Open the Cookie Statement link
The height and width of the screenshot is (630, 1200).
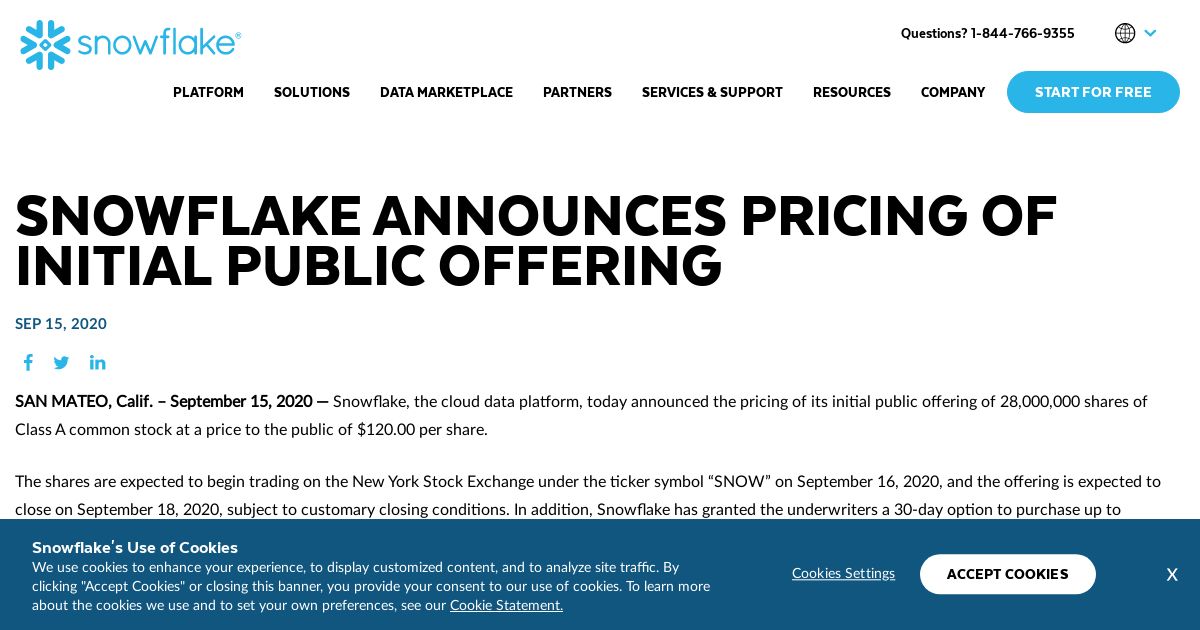coord(506,605)
